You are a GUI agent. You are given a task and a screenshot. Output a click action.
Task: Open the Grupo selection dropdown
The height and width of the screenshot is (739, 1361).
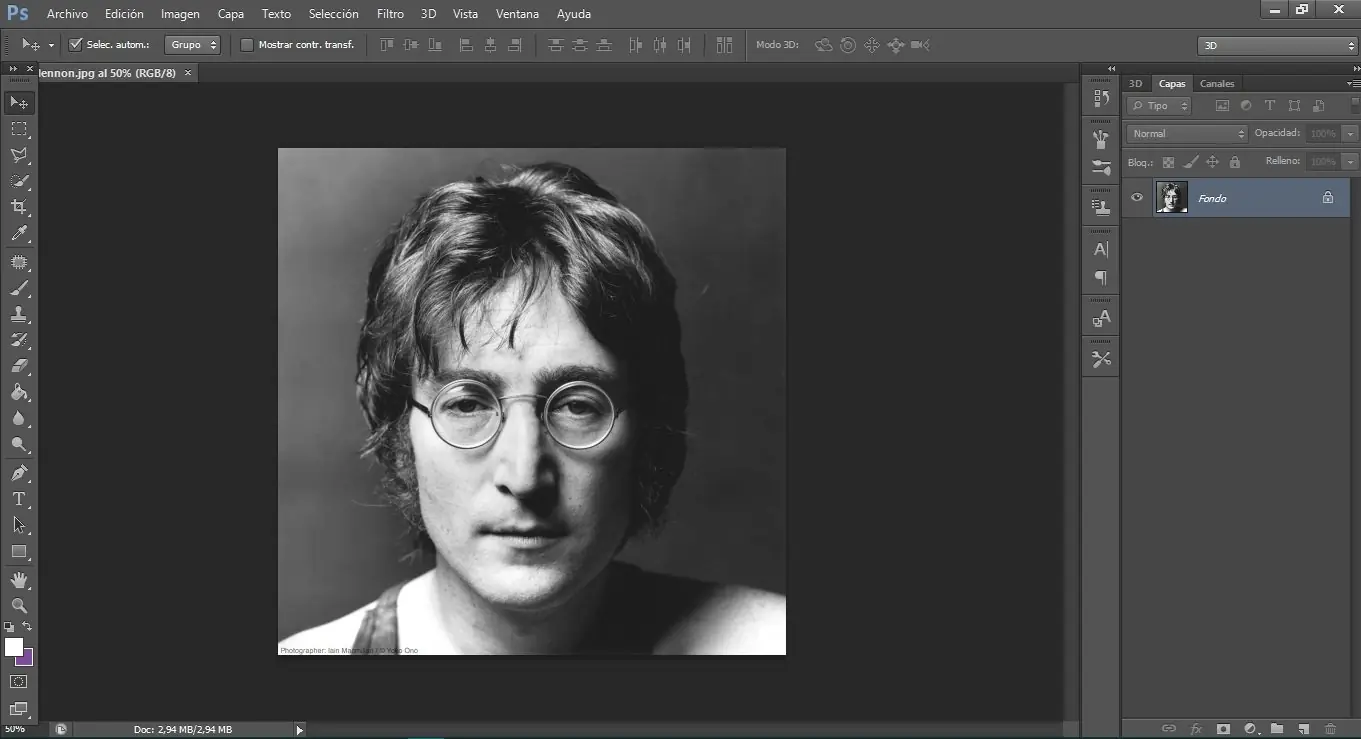[192, 44]
